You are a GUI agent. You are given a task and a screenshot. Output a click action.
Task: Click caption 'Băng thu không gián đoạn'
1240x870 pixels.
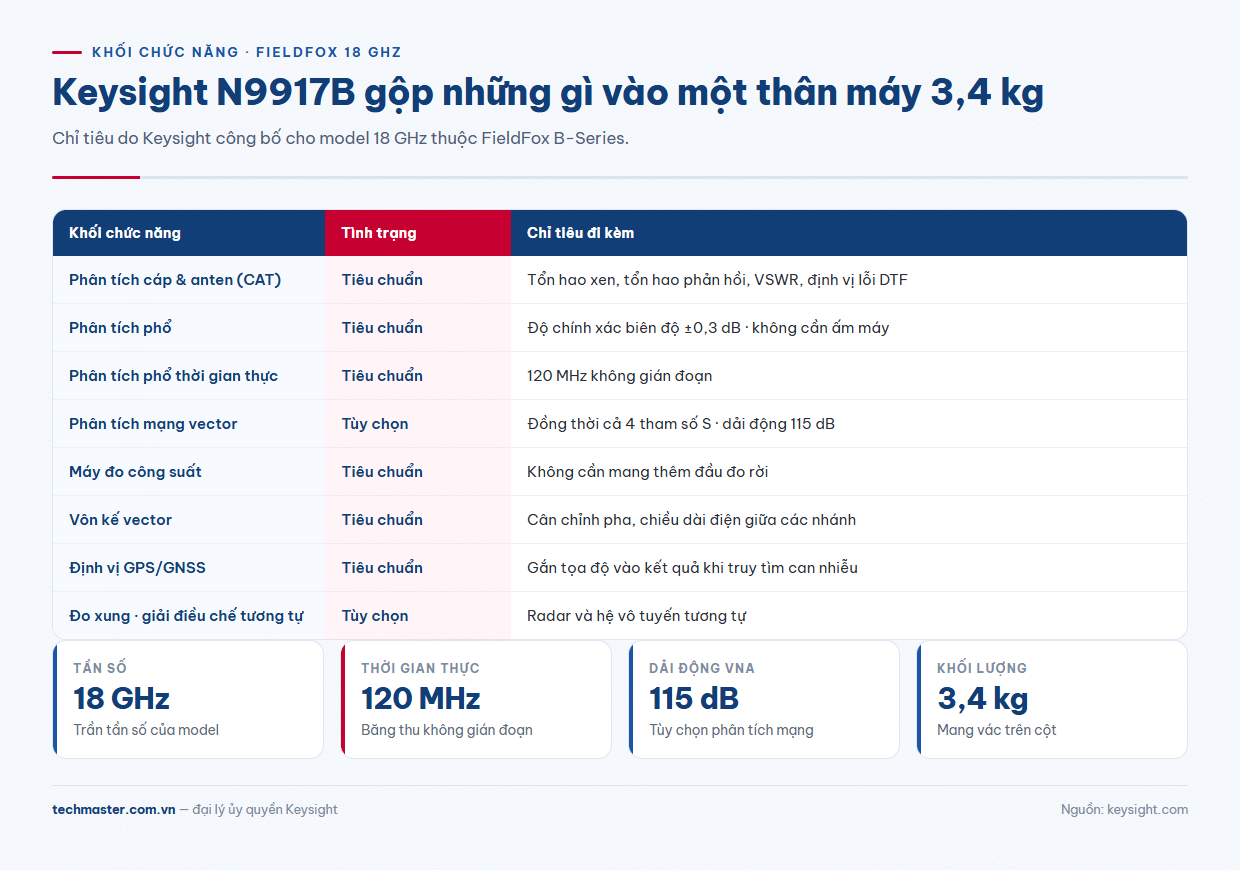[446, 730]
